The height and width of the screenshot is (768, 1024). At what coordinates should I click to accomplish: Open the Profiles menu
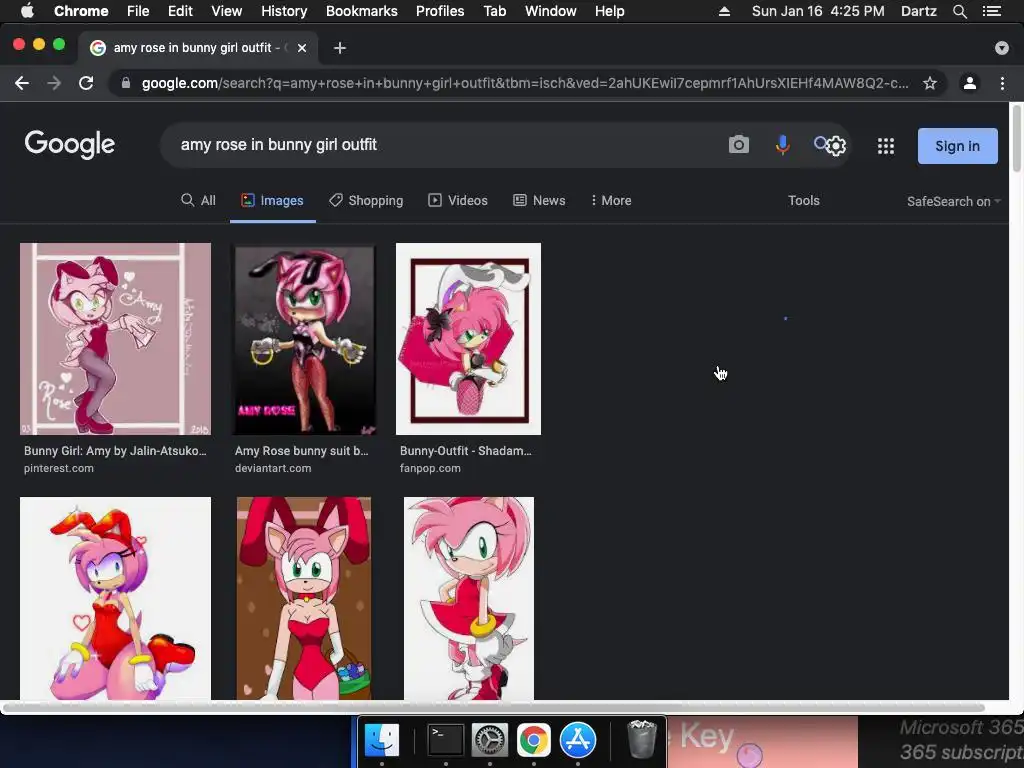pos(440,11)
